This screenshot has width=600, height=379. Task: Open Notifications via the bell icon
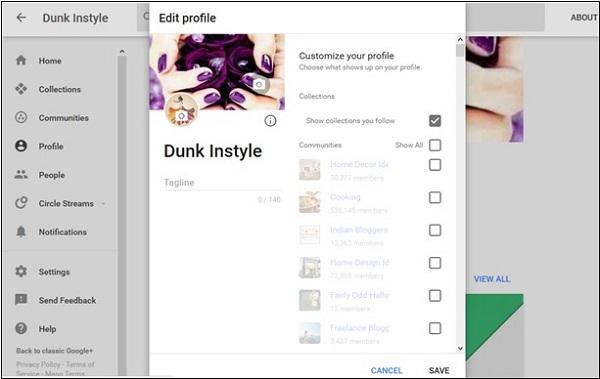coord(21,232)
